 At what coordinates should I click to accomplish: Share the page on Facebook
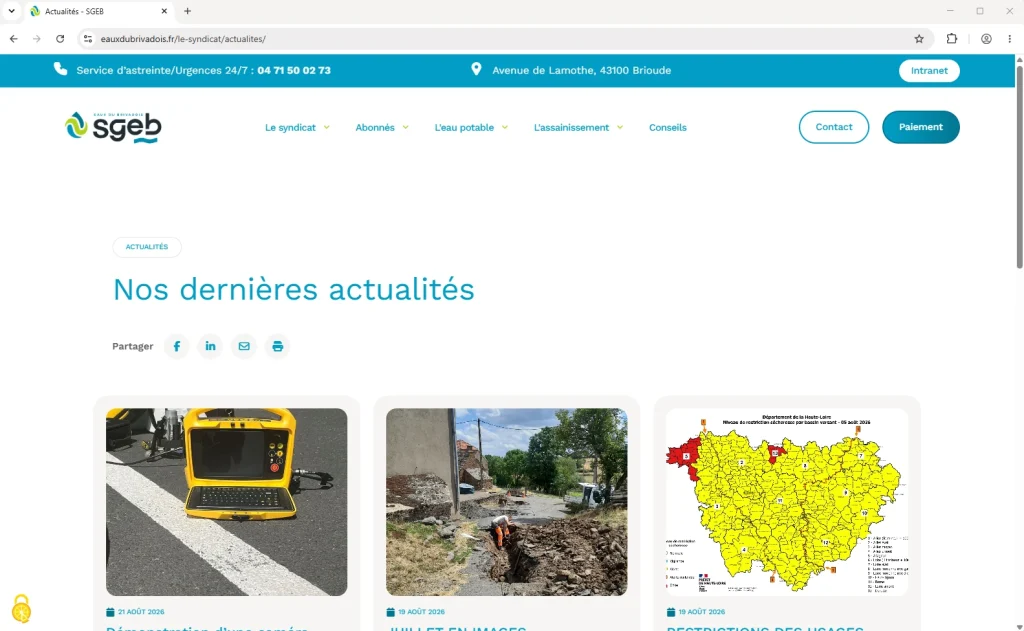[176, 346]
